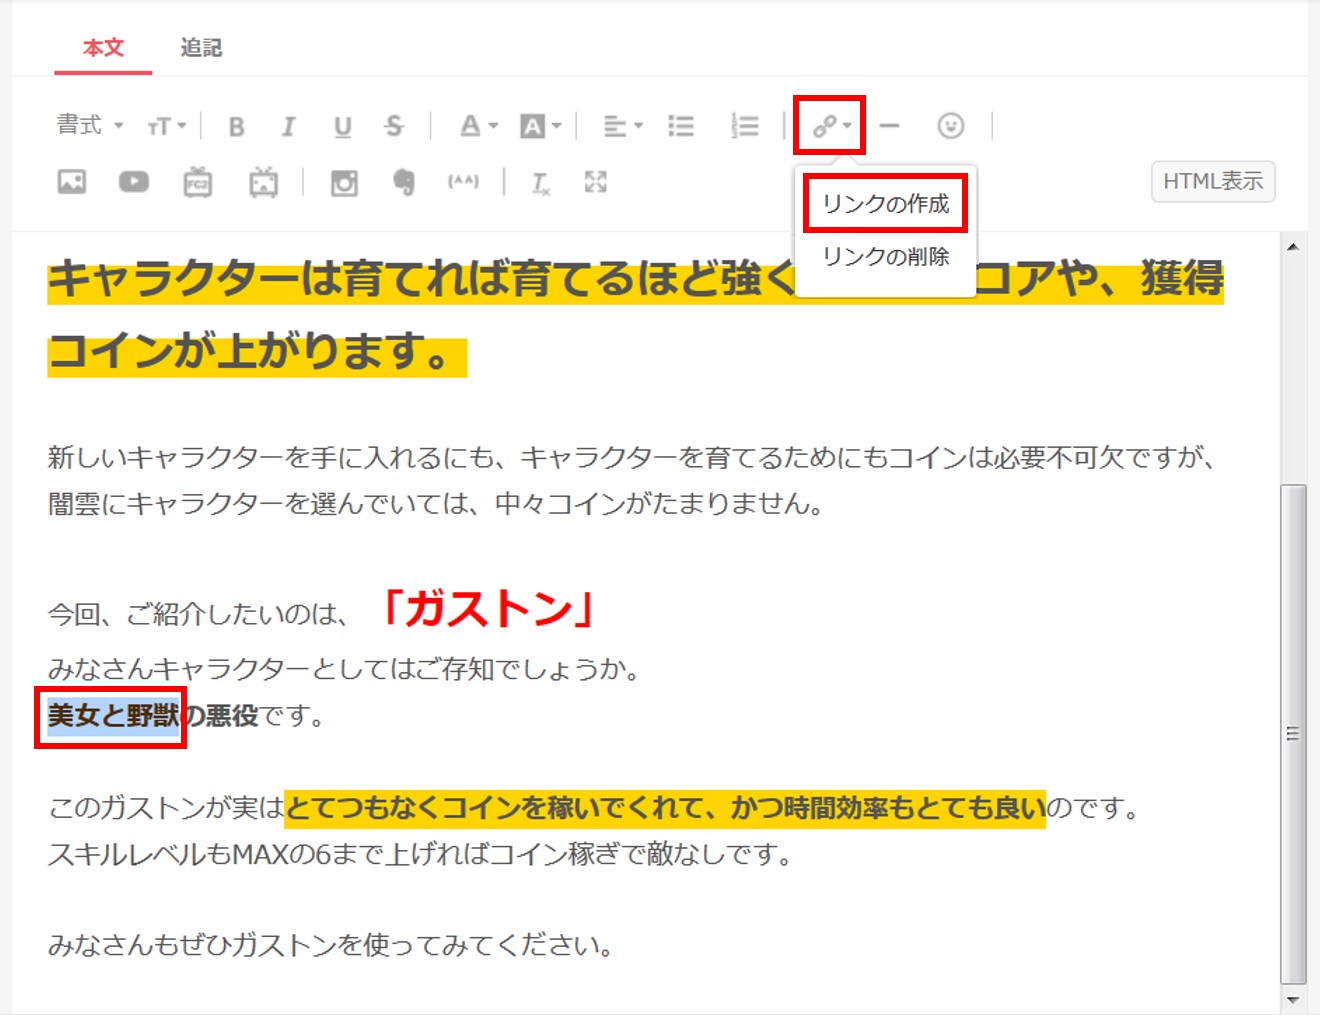Toggle bold formatting

[x=236, y=126]
